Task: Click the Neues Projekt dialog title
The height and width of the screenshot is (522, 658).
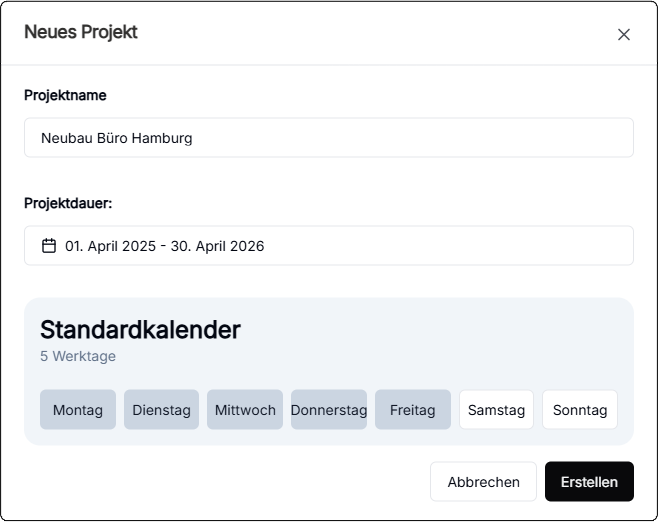Action: [81, 32]
